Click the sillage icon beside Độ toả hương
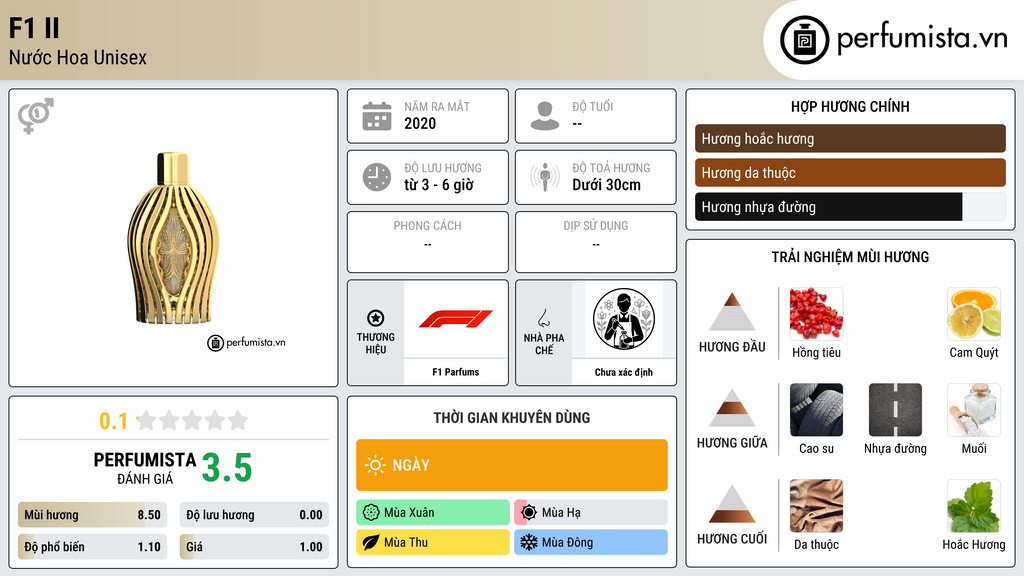1024x576 pixels. click(545, 177)
